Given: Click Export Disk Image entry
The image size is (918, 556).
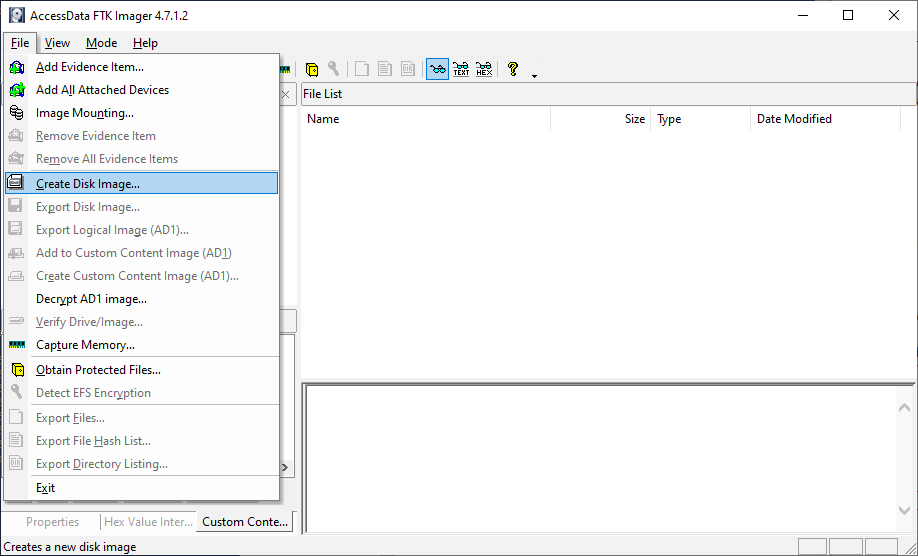Looking at the screenshot, I should [141, 207].
